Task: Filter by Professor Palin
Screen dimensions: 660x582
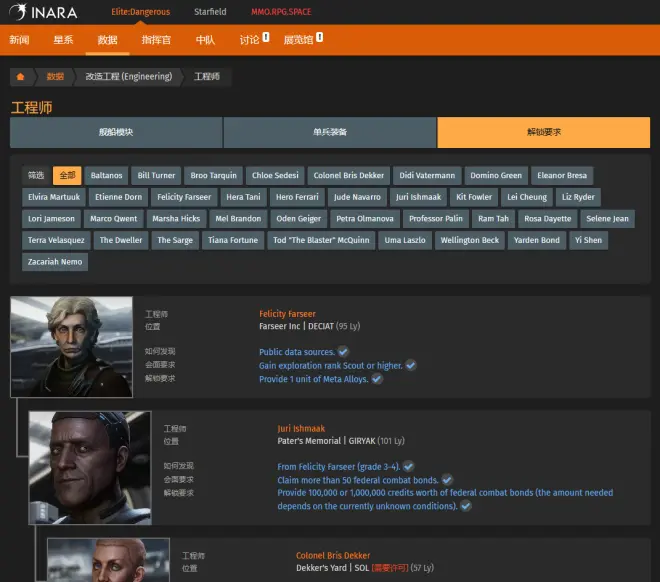Action: click(436, 218)
